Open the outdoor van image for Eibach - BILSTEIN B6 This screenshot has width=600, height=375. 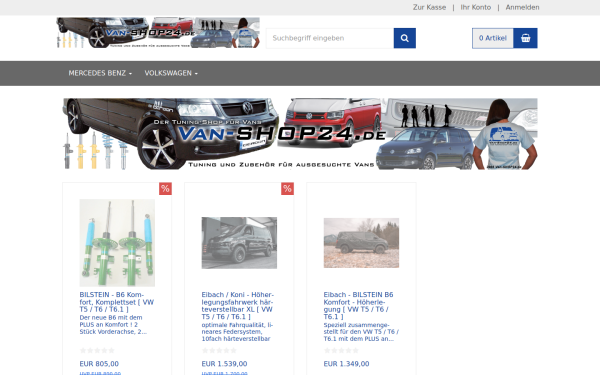pyautogui.click(x=361, y=243)
